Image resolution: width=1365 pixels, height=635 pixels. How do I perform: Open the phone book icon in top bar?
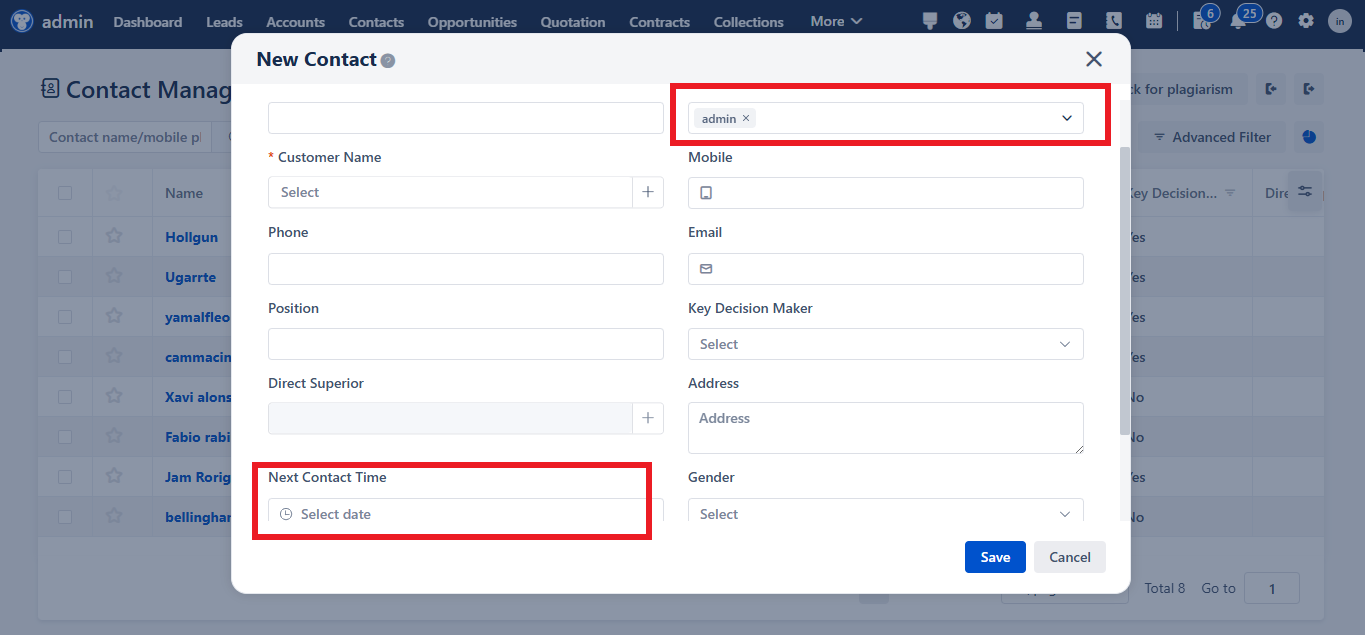(1114, 20)
